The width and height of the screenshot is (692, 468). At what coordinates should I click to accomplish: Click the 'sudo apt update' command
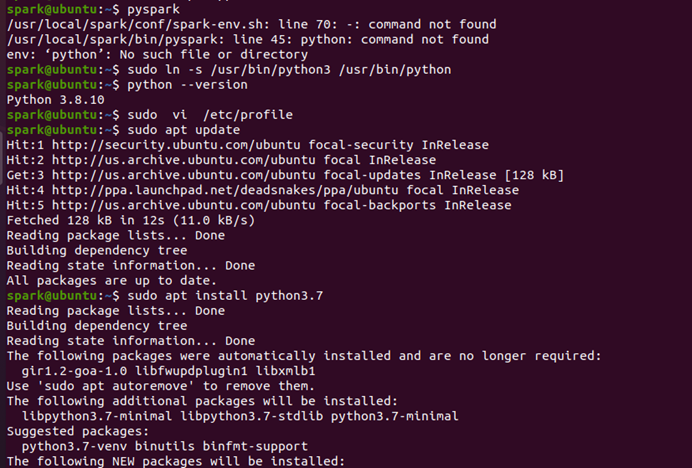click(x=184, y=130)
